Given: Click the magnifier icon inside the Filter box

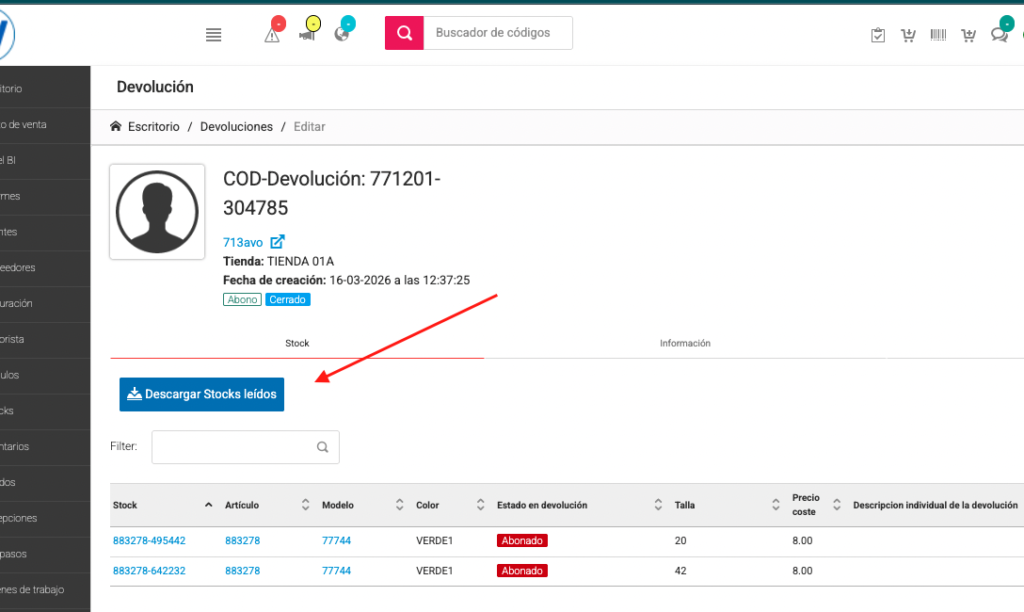Looking at the screenshot, I should click(x=322, y=447).
